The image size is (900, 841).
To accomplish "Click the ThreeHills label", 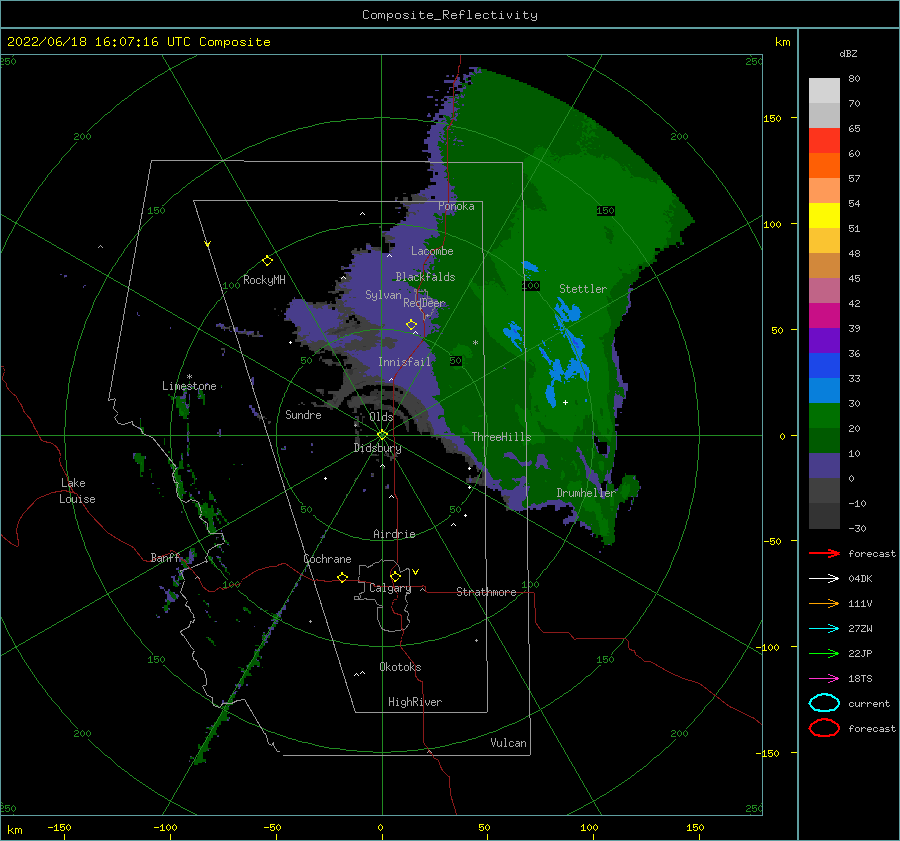I will (x=501, y=437).
